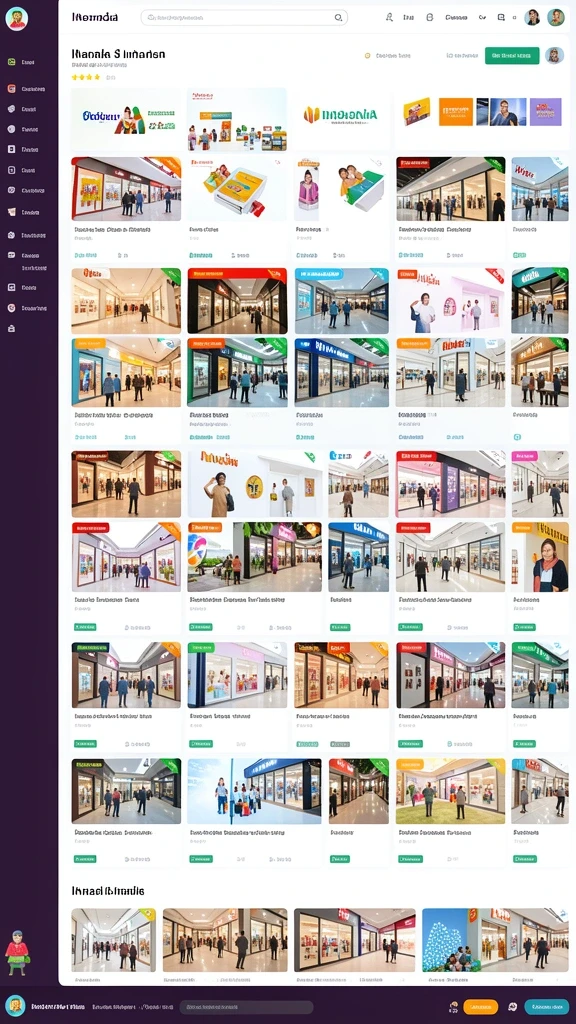Image resolution: width=576 pixels, height=1024 pixels.
Task: Click the cartoon character figure low in the sidebar
Action: coord(17,953)
